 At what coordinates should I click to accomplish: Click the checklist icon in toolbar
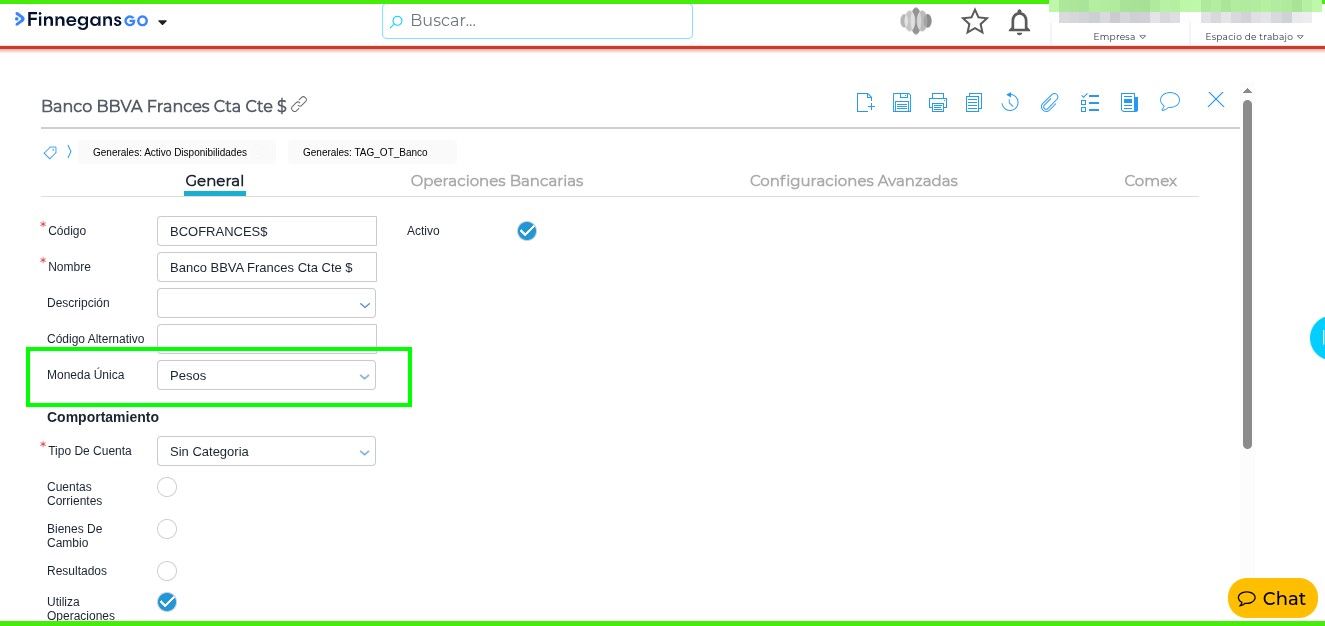point(1090,102)
